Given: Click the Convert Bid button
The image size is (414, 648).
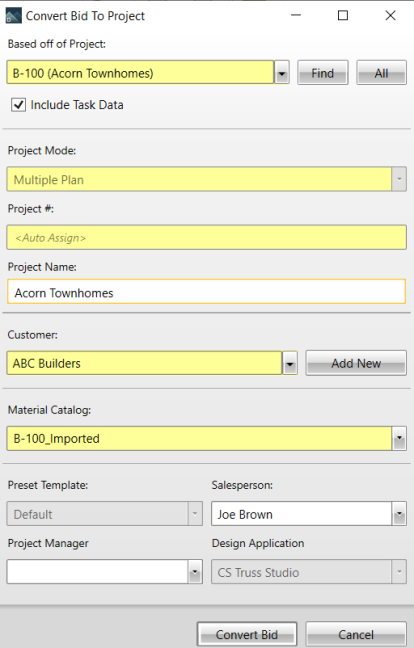Looking at the screenshot, I should tap(247, 634).
